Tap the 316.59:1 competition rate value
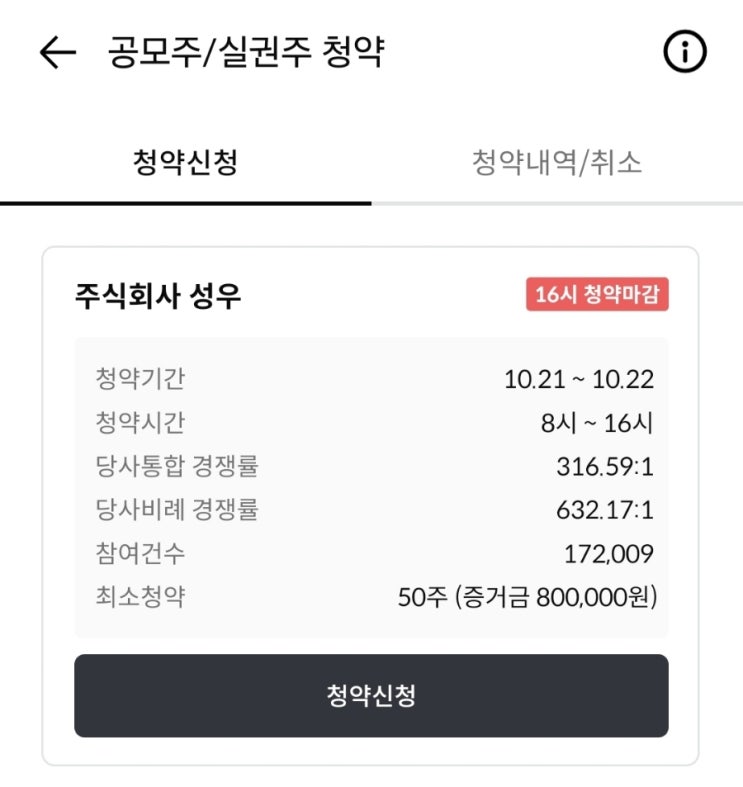743x787 pixels. tap(605, 467)
